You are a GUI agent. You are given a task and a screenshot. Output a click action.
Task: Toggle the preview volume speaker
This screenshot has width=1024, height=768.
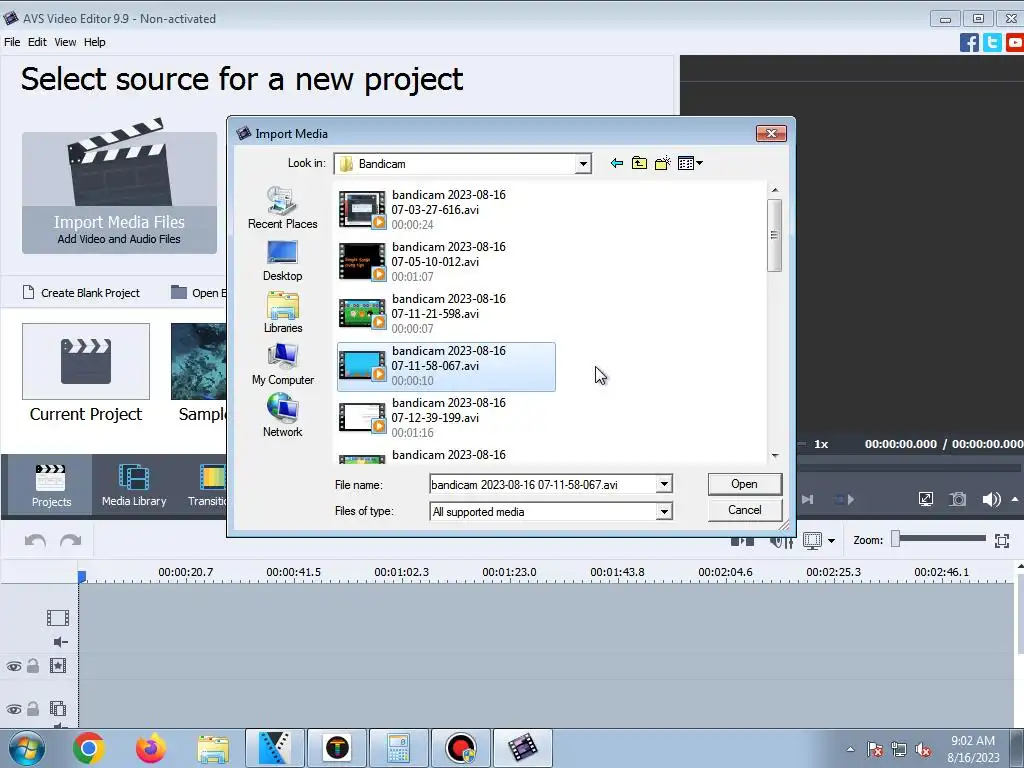pos(991,500)
